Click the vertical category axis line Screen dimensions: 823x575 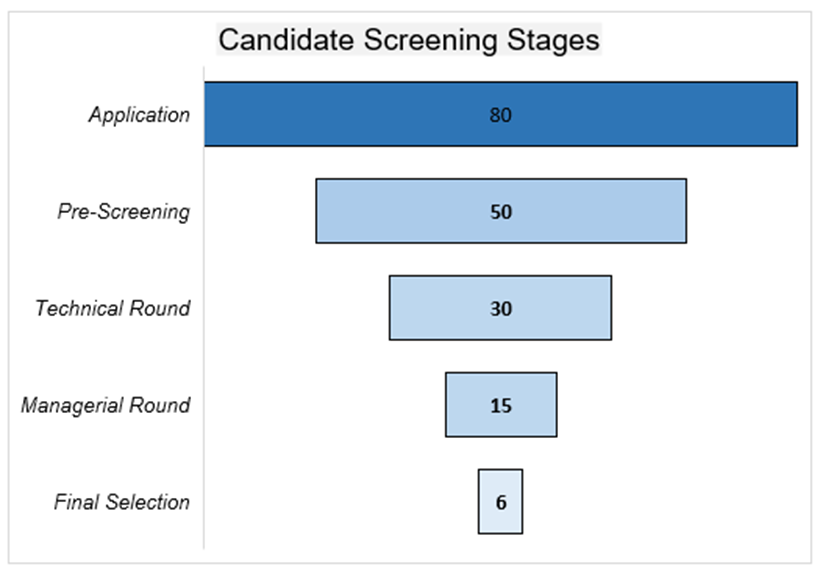pyautogui.click(x=204, y=307)
